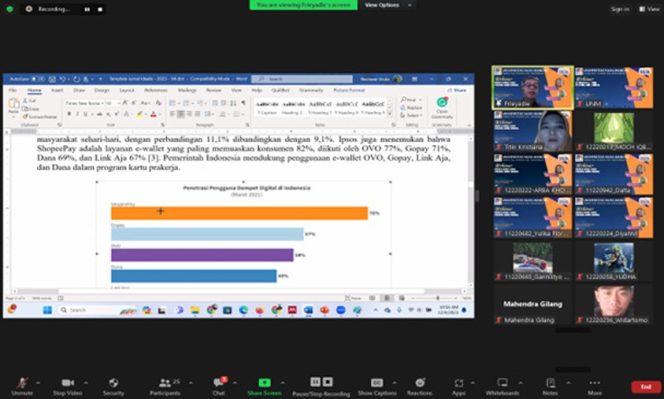Click the Word zoom slider in status bar

pyautogui.click(x=434, y=298)
